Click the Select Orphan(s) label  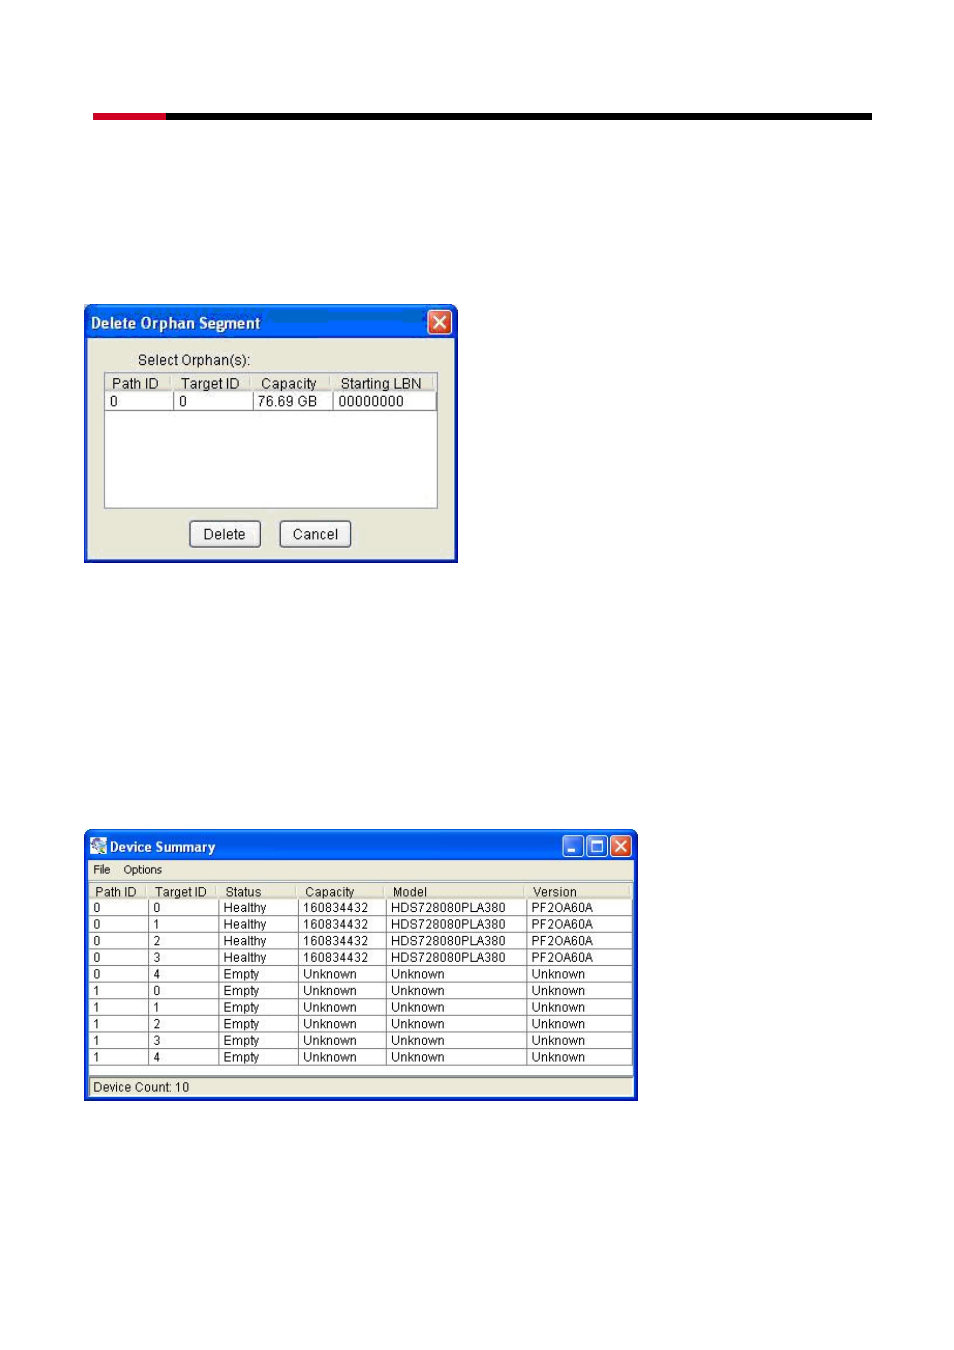pos(194,360)
